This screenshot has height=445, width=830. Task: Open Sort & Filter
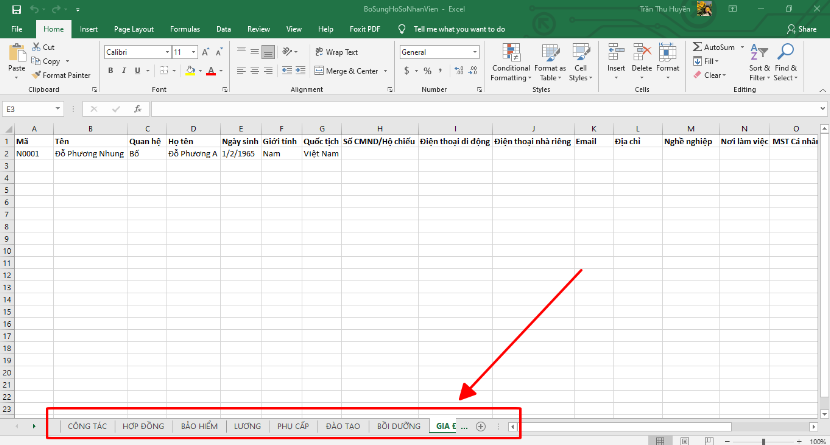(758, 58)
